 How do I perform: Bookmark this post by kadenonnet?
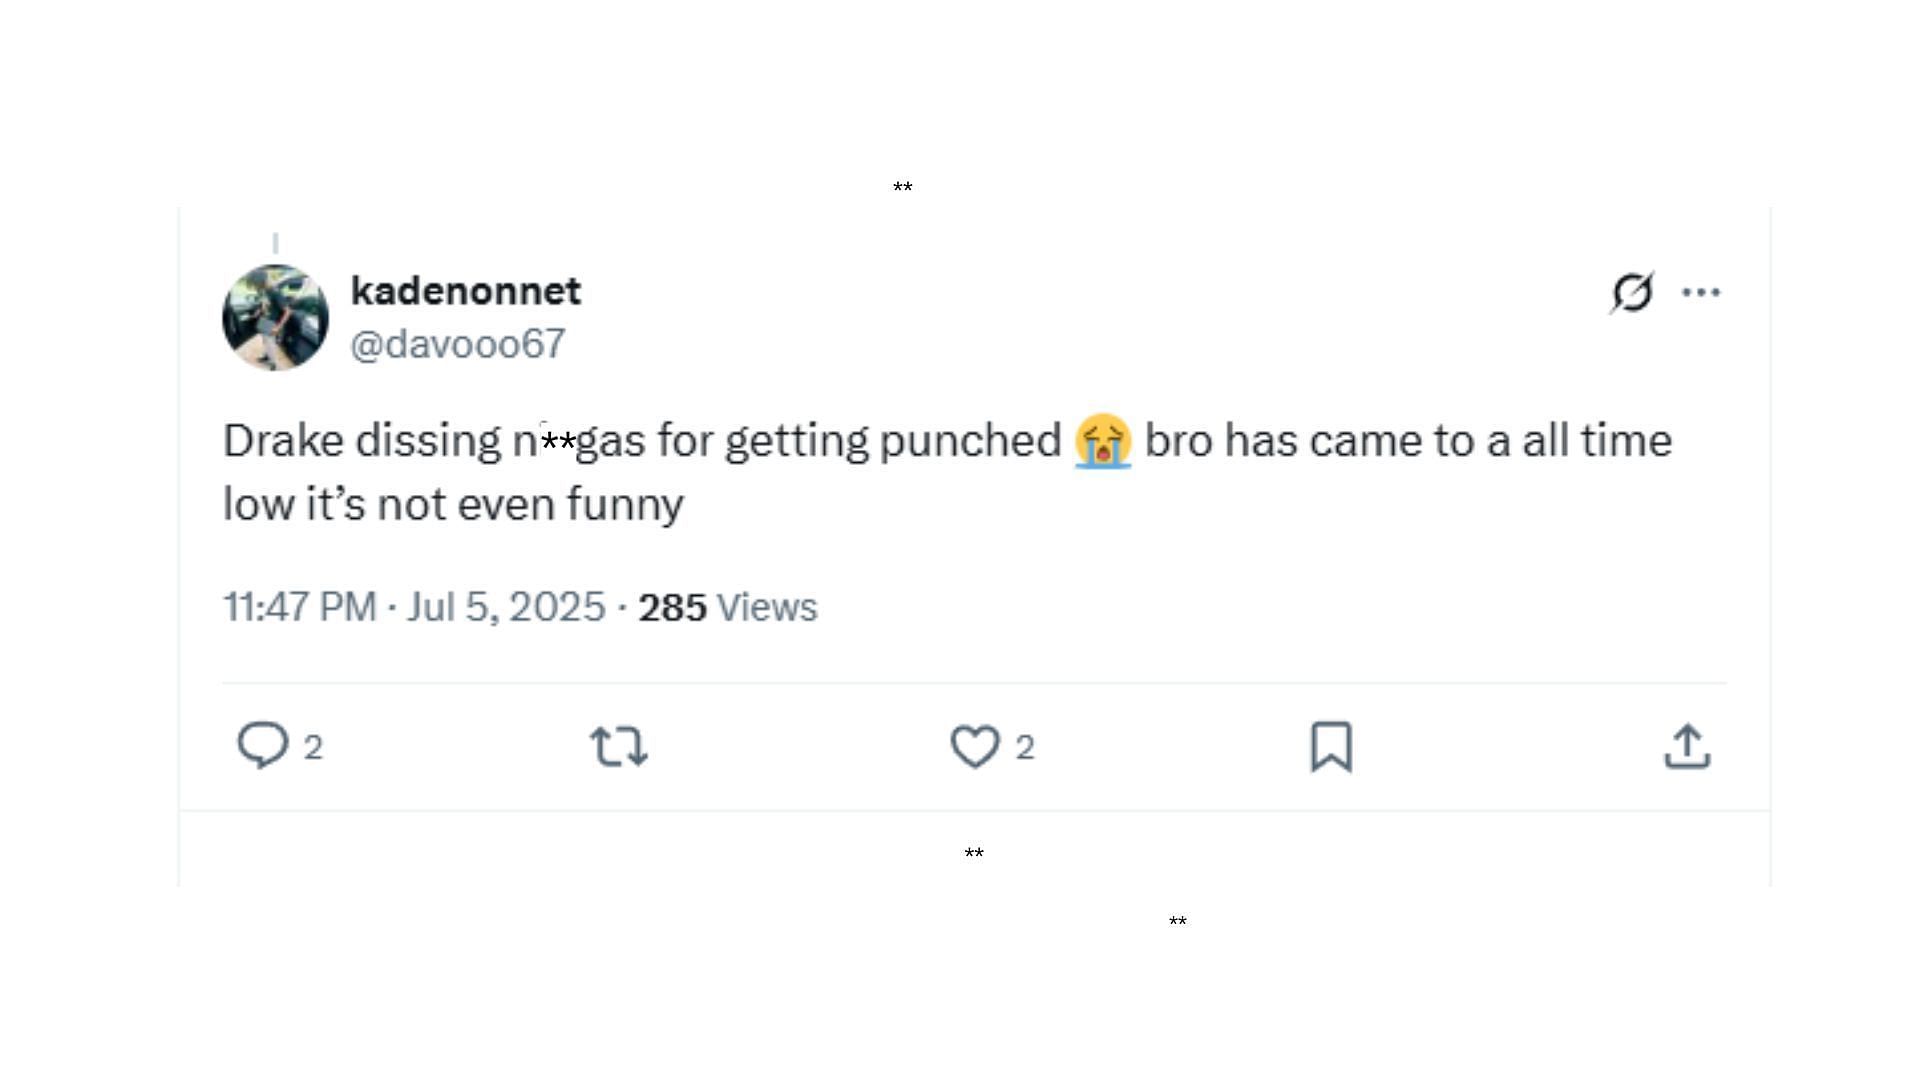tap(1331, 746)
